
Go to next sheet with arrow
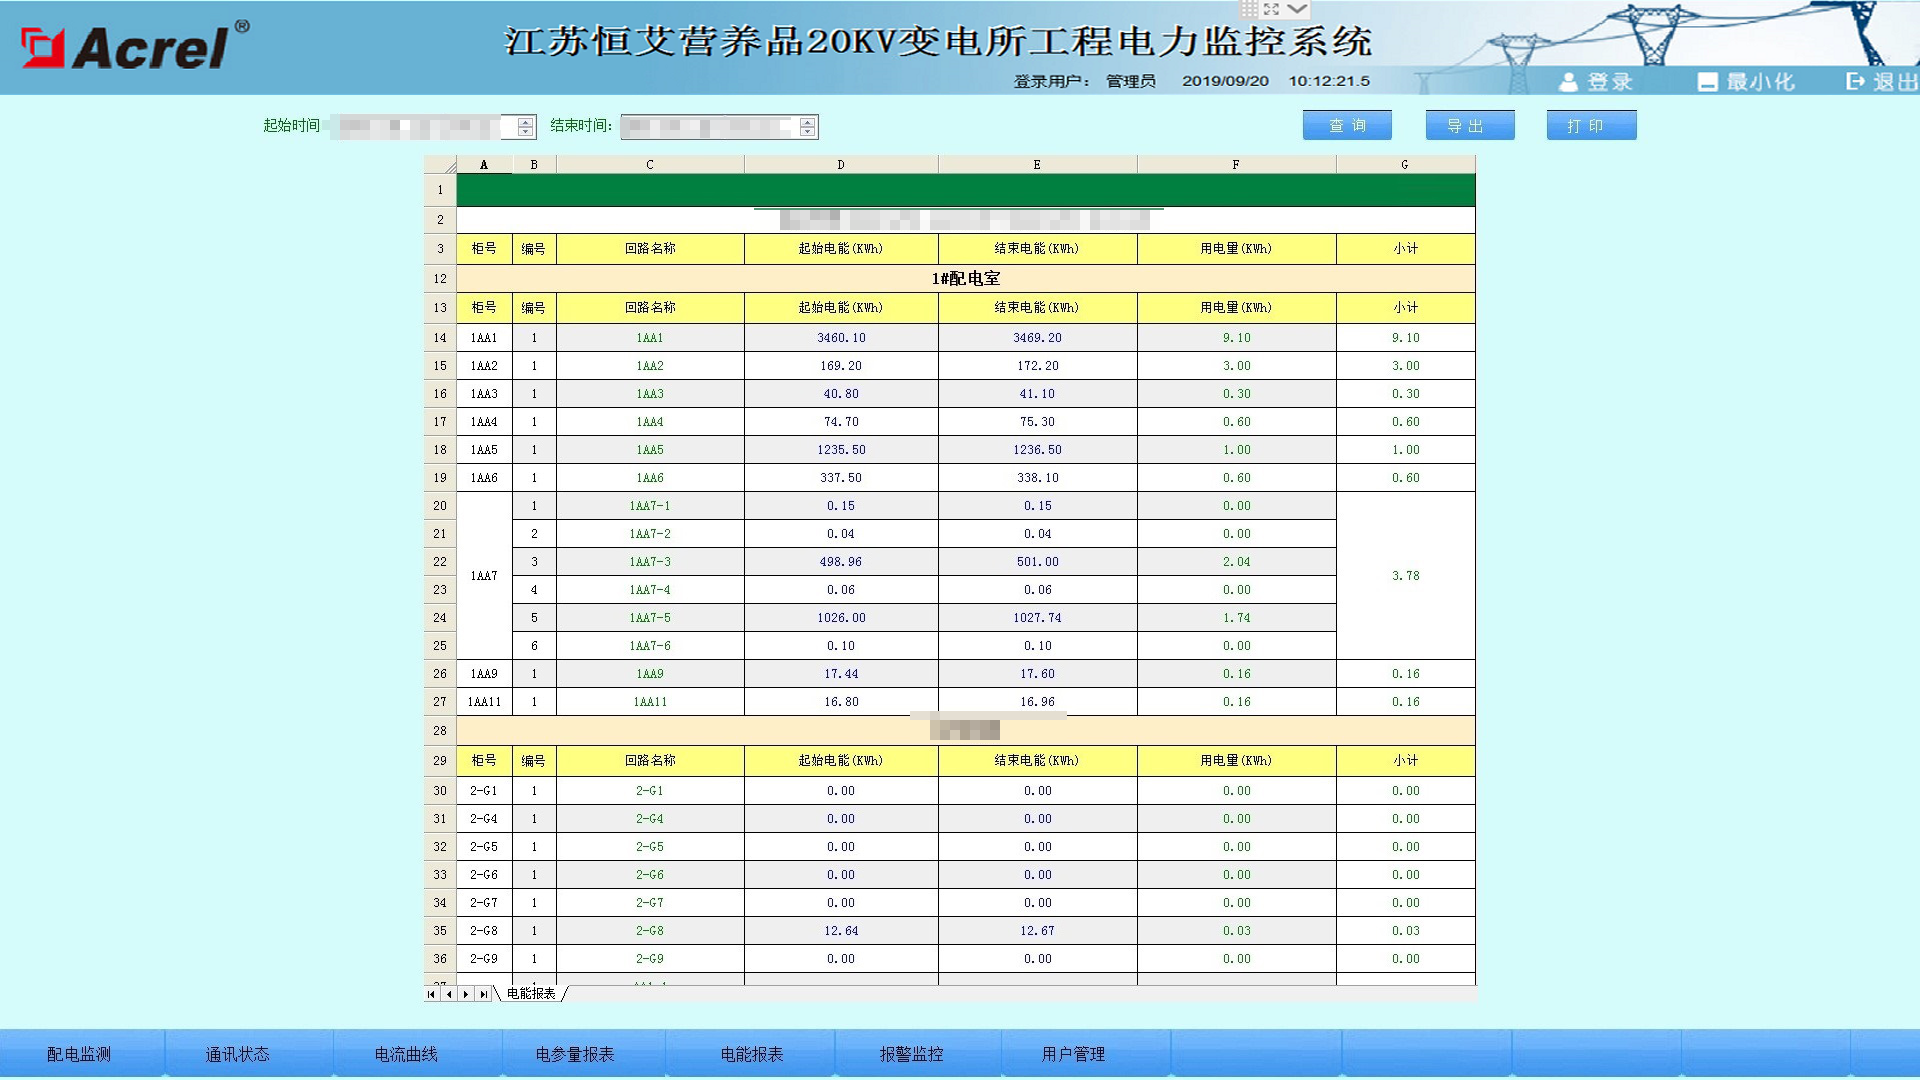point(466,994)
